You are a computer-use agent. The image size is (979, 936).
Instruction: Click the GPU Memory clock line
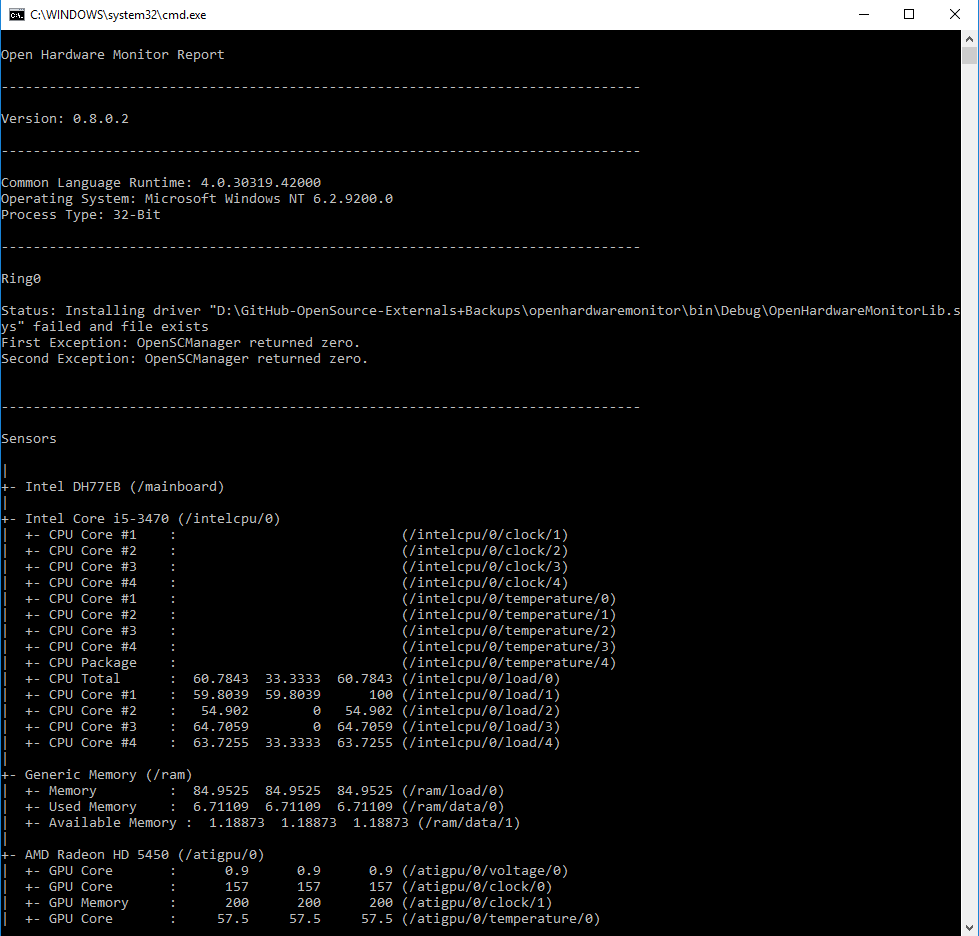point(200,902)
